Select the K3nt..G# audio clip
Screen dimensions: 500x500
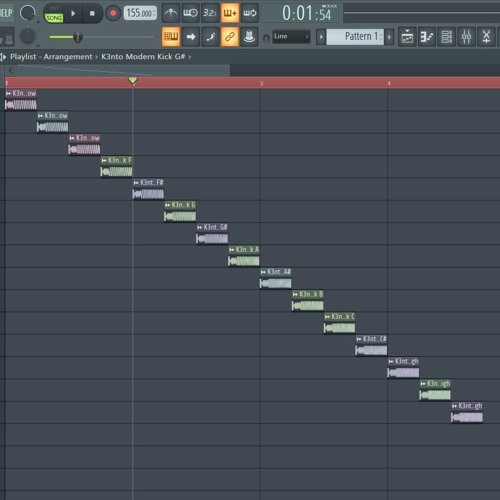click(x=212, y=233)
